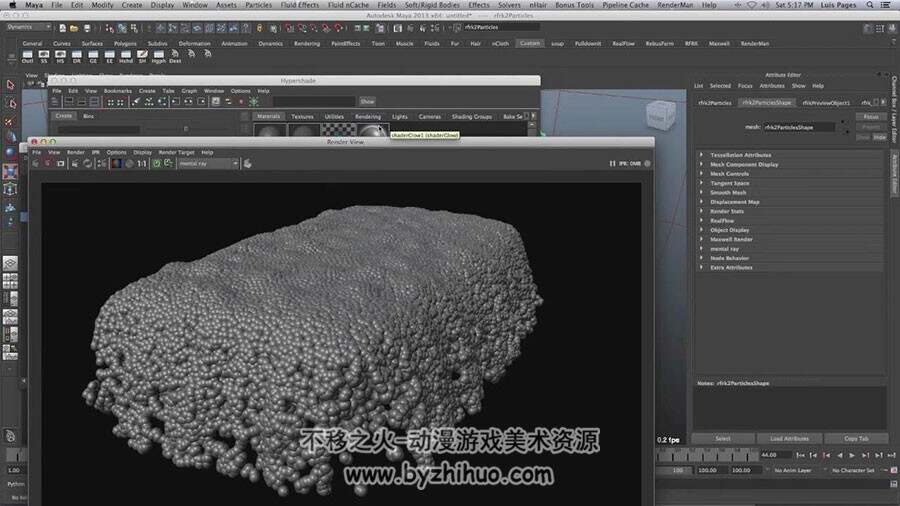This screenshot has width=900, height=506.
Task: Select the Lasso tool in toolbox
Action: tap(10, 103)
